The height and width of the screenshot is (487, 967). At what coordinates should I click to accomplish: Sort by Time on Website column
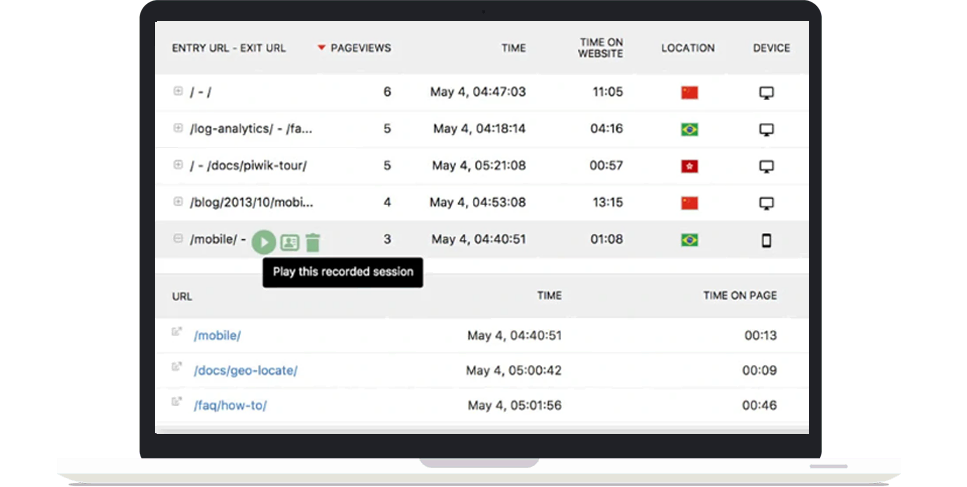pos(601,48)
